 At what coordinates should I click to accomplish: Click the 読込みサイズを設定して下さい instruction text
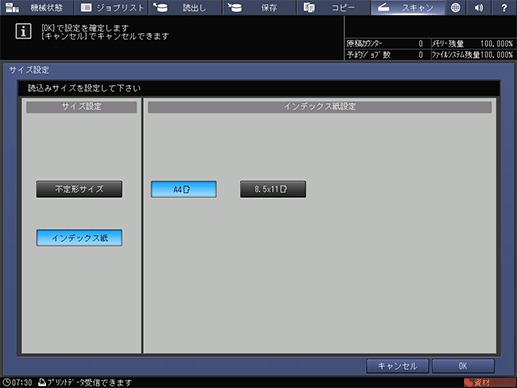84,88
